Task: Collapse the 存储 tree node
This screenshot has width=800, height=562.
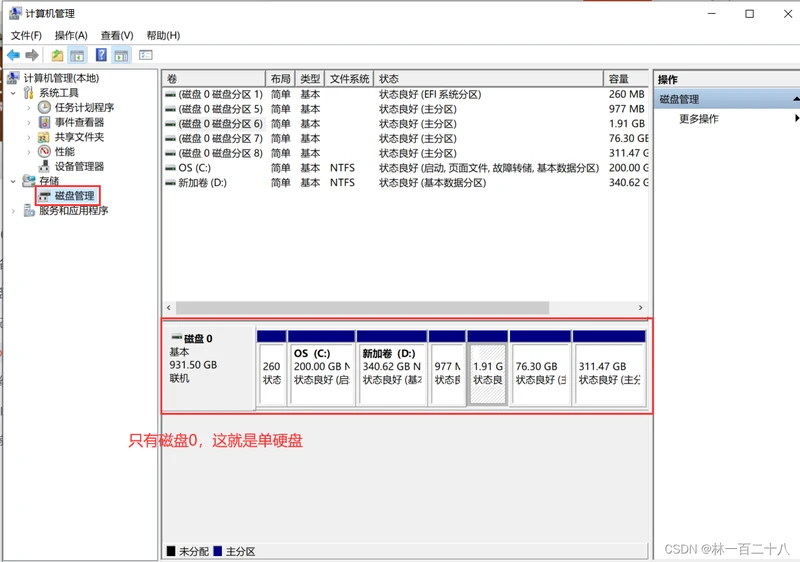Action: tap(14, 181)
